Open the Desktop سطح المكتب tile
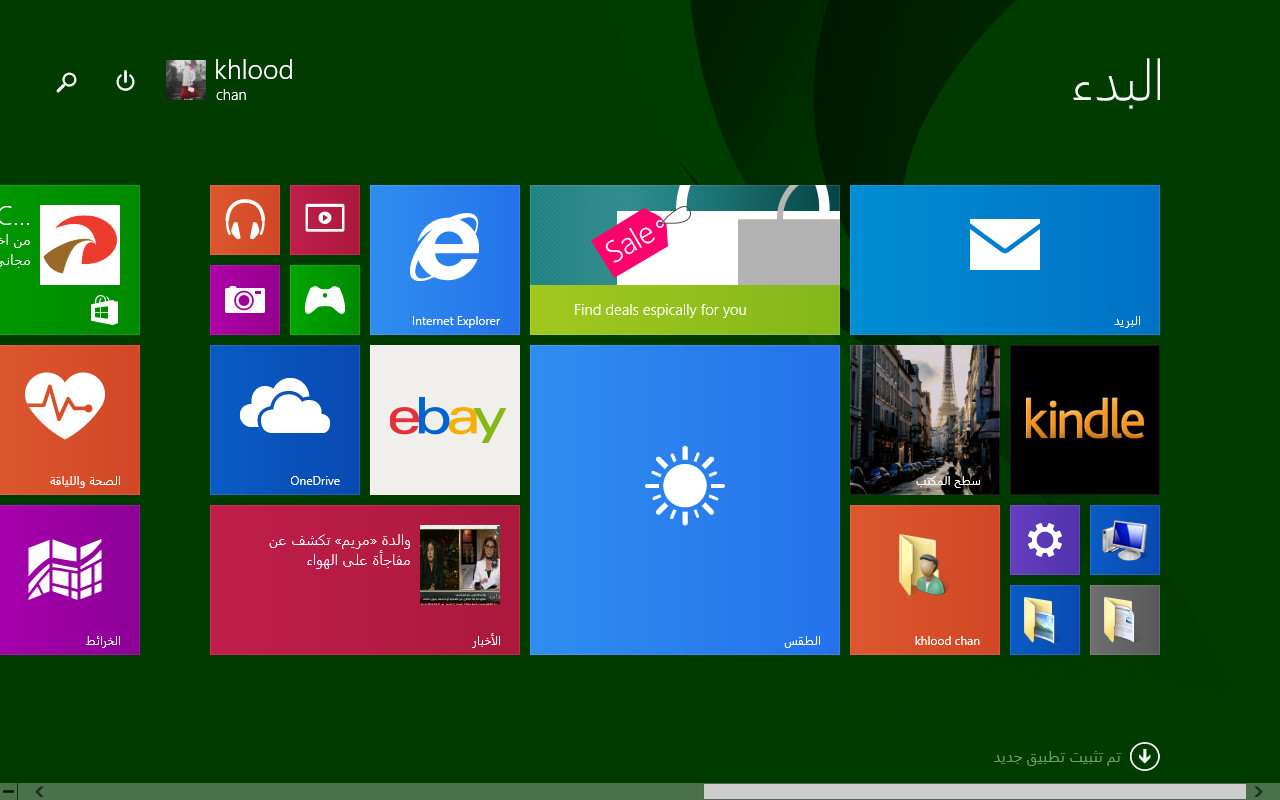1280x800 pixels. point(925,420)
